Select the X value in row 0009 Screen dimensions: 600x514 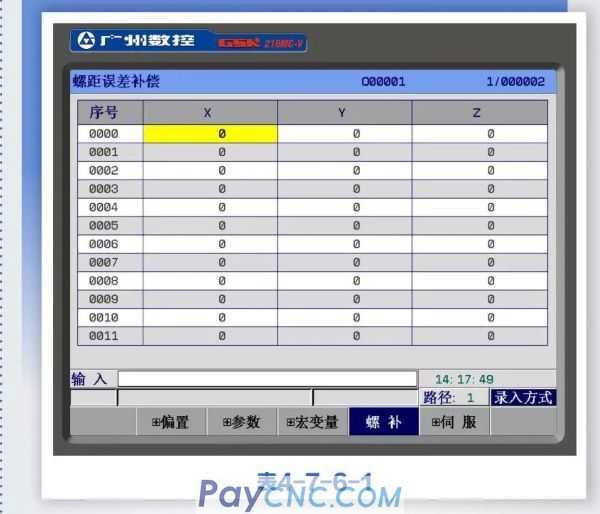coord(221,299)
